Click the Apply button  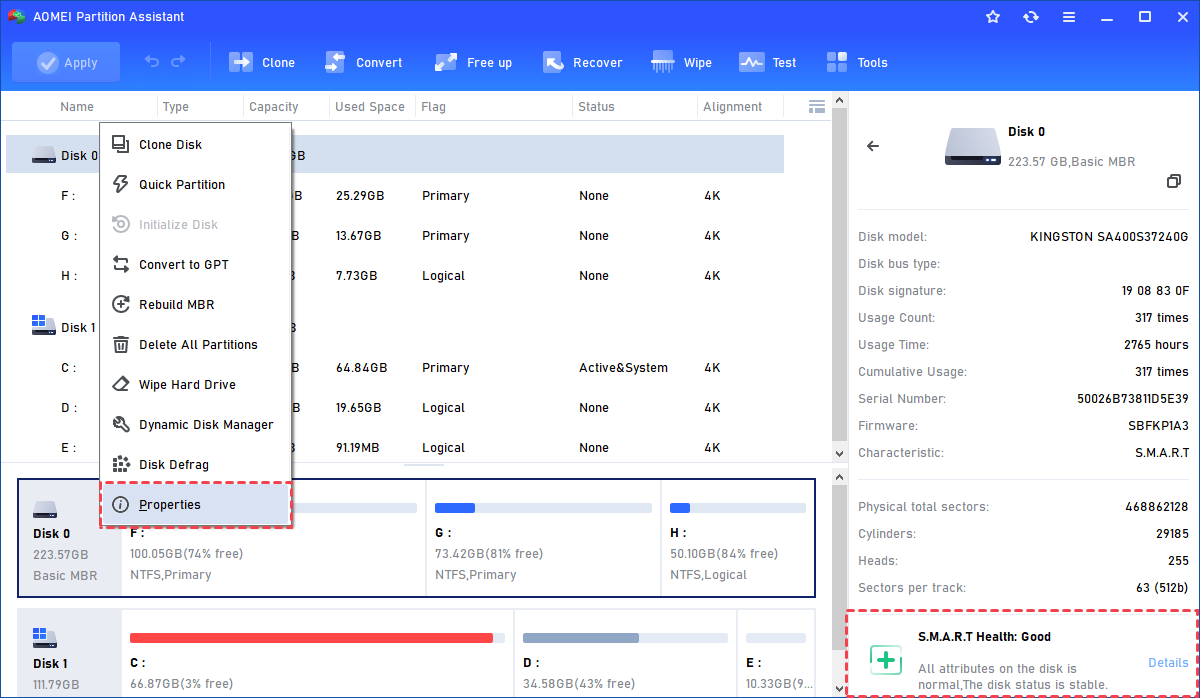pyautogui.click(x=66, y=62)
